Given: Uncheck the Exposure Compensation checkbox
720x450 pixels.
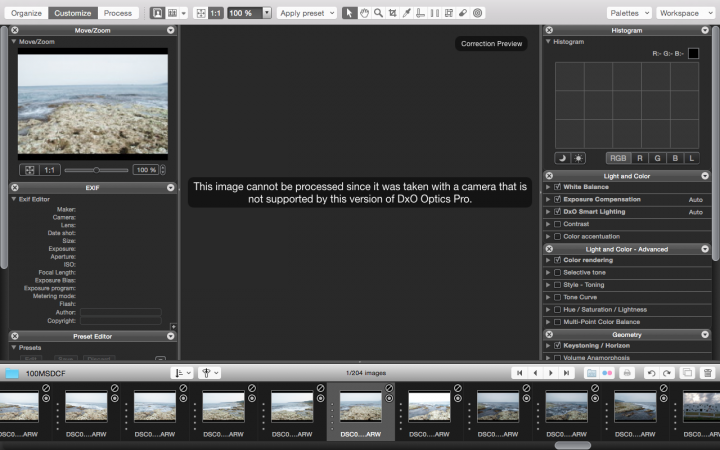Looking at the screenshot, I should (x=557, y=199).
